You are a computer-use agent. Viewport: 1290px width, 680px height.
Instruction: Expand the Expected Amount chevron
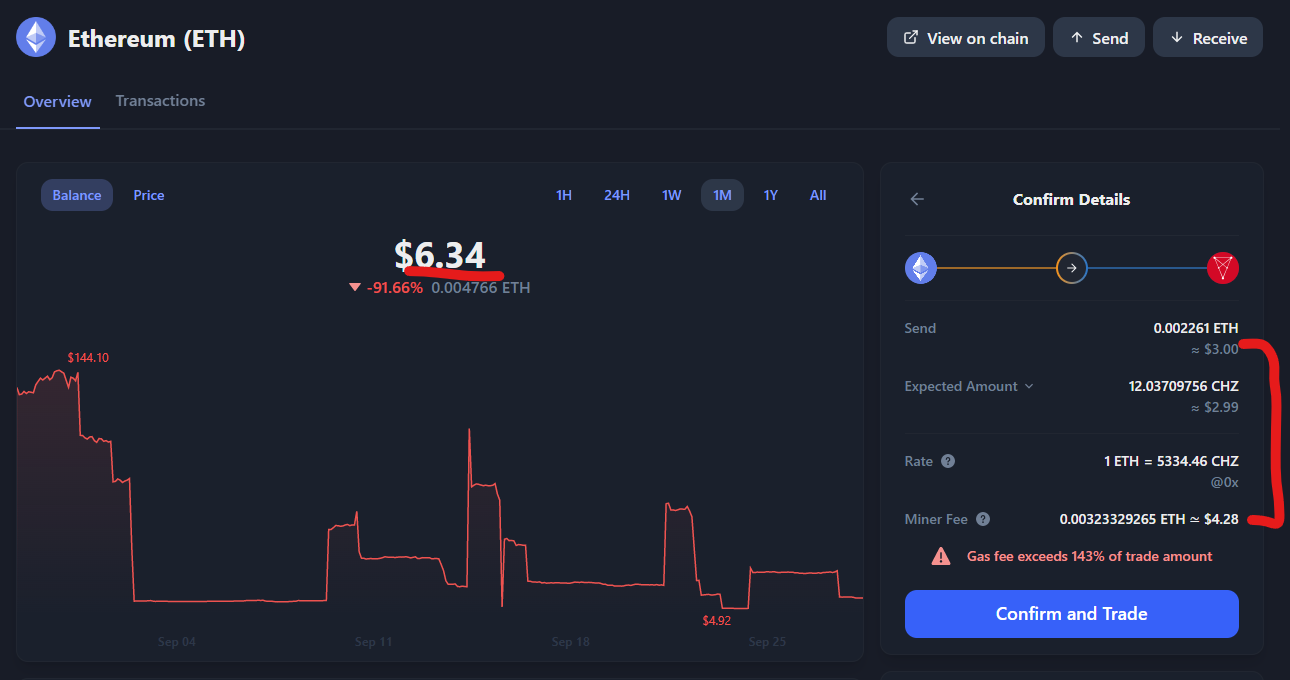(x=1029, y=386)
